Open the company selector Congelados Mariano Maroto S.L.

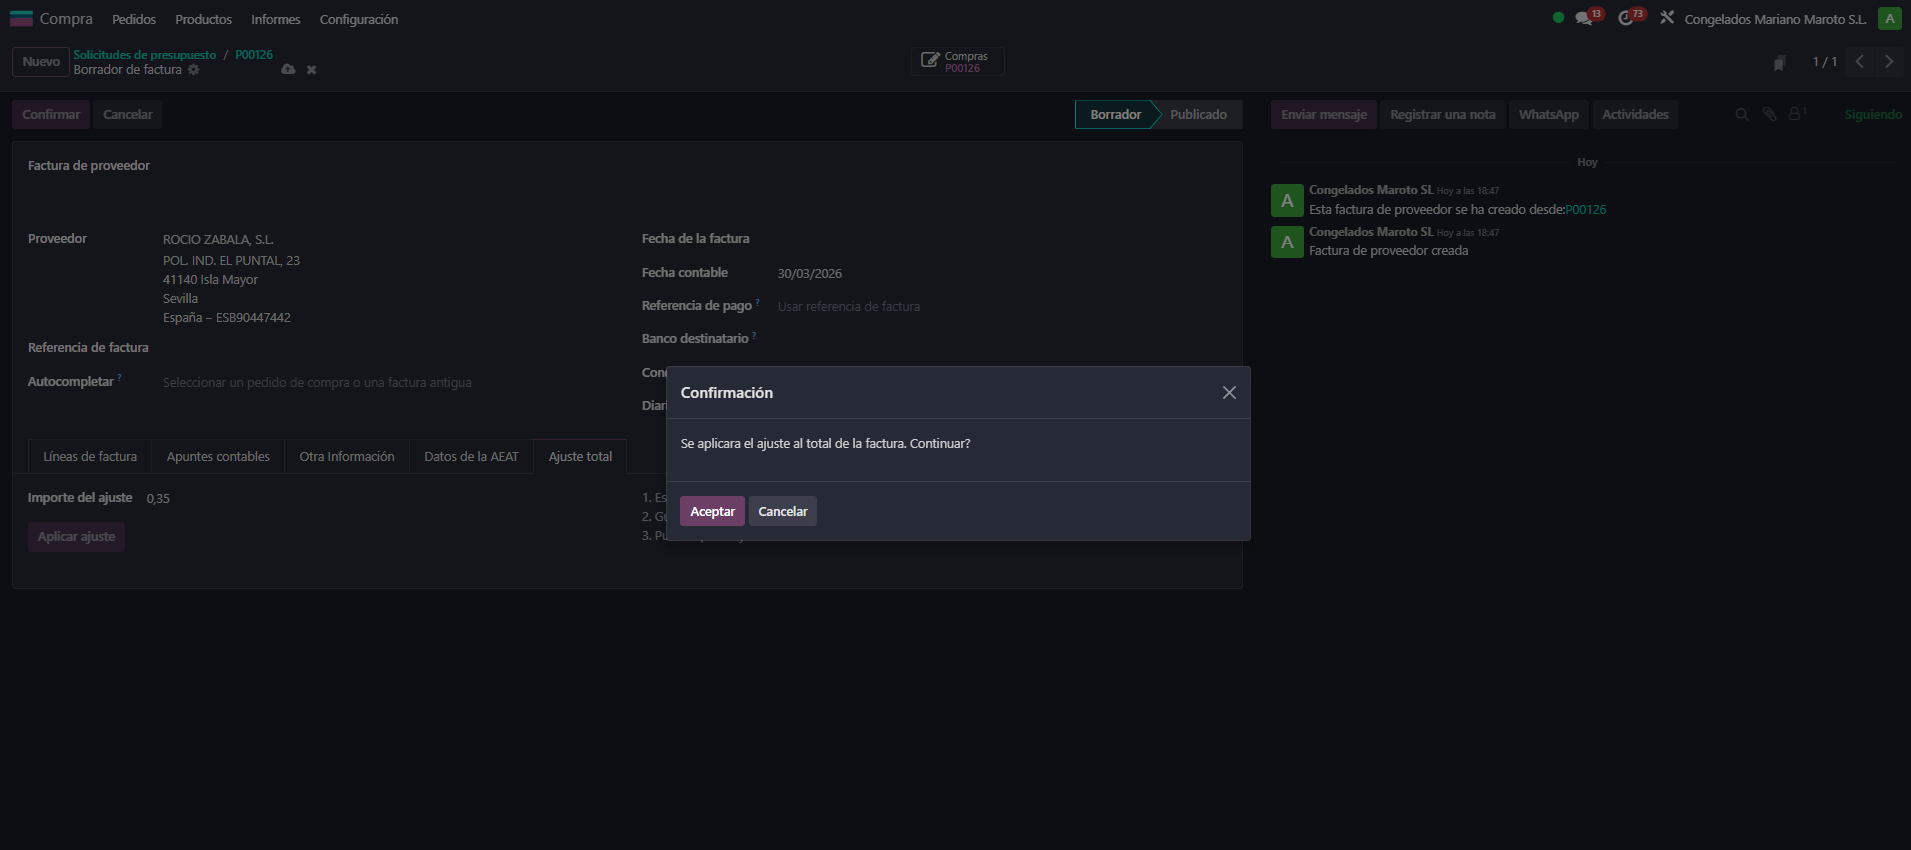(1774, 19)
